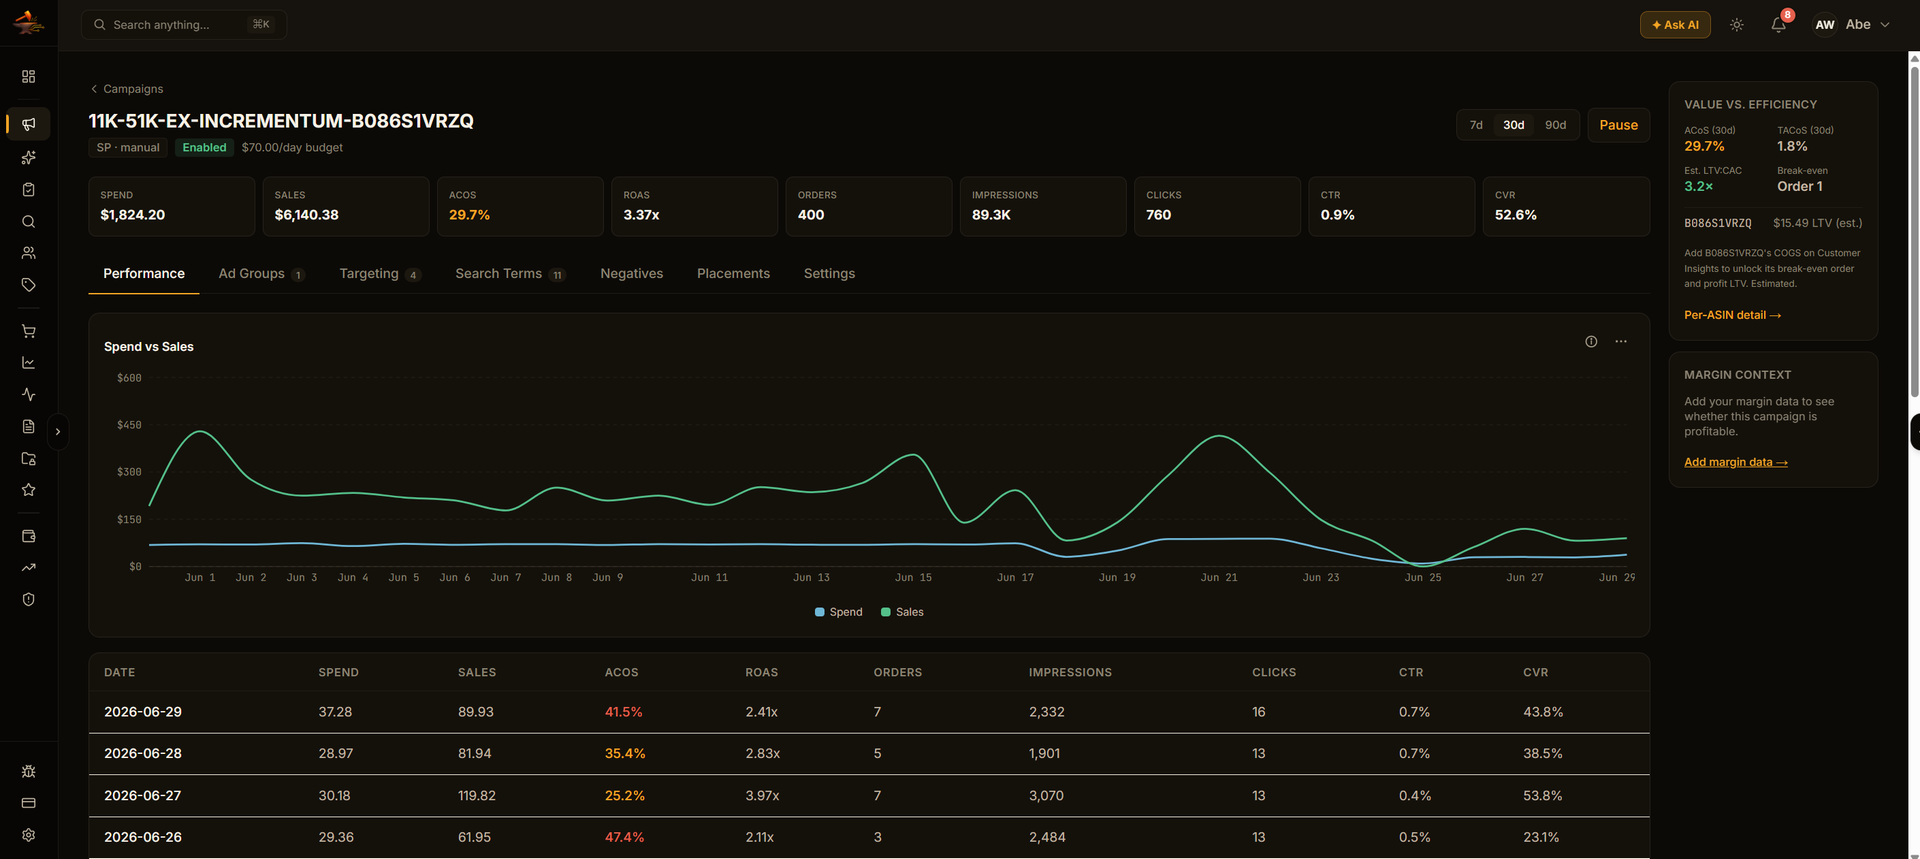The image size is (1920, 859).
Task: Switch to the Negatives tab
Action: 632,274
